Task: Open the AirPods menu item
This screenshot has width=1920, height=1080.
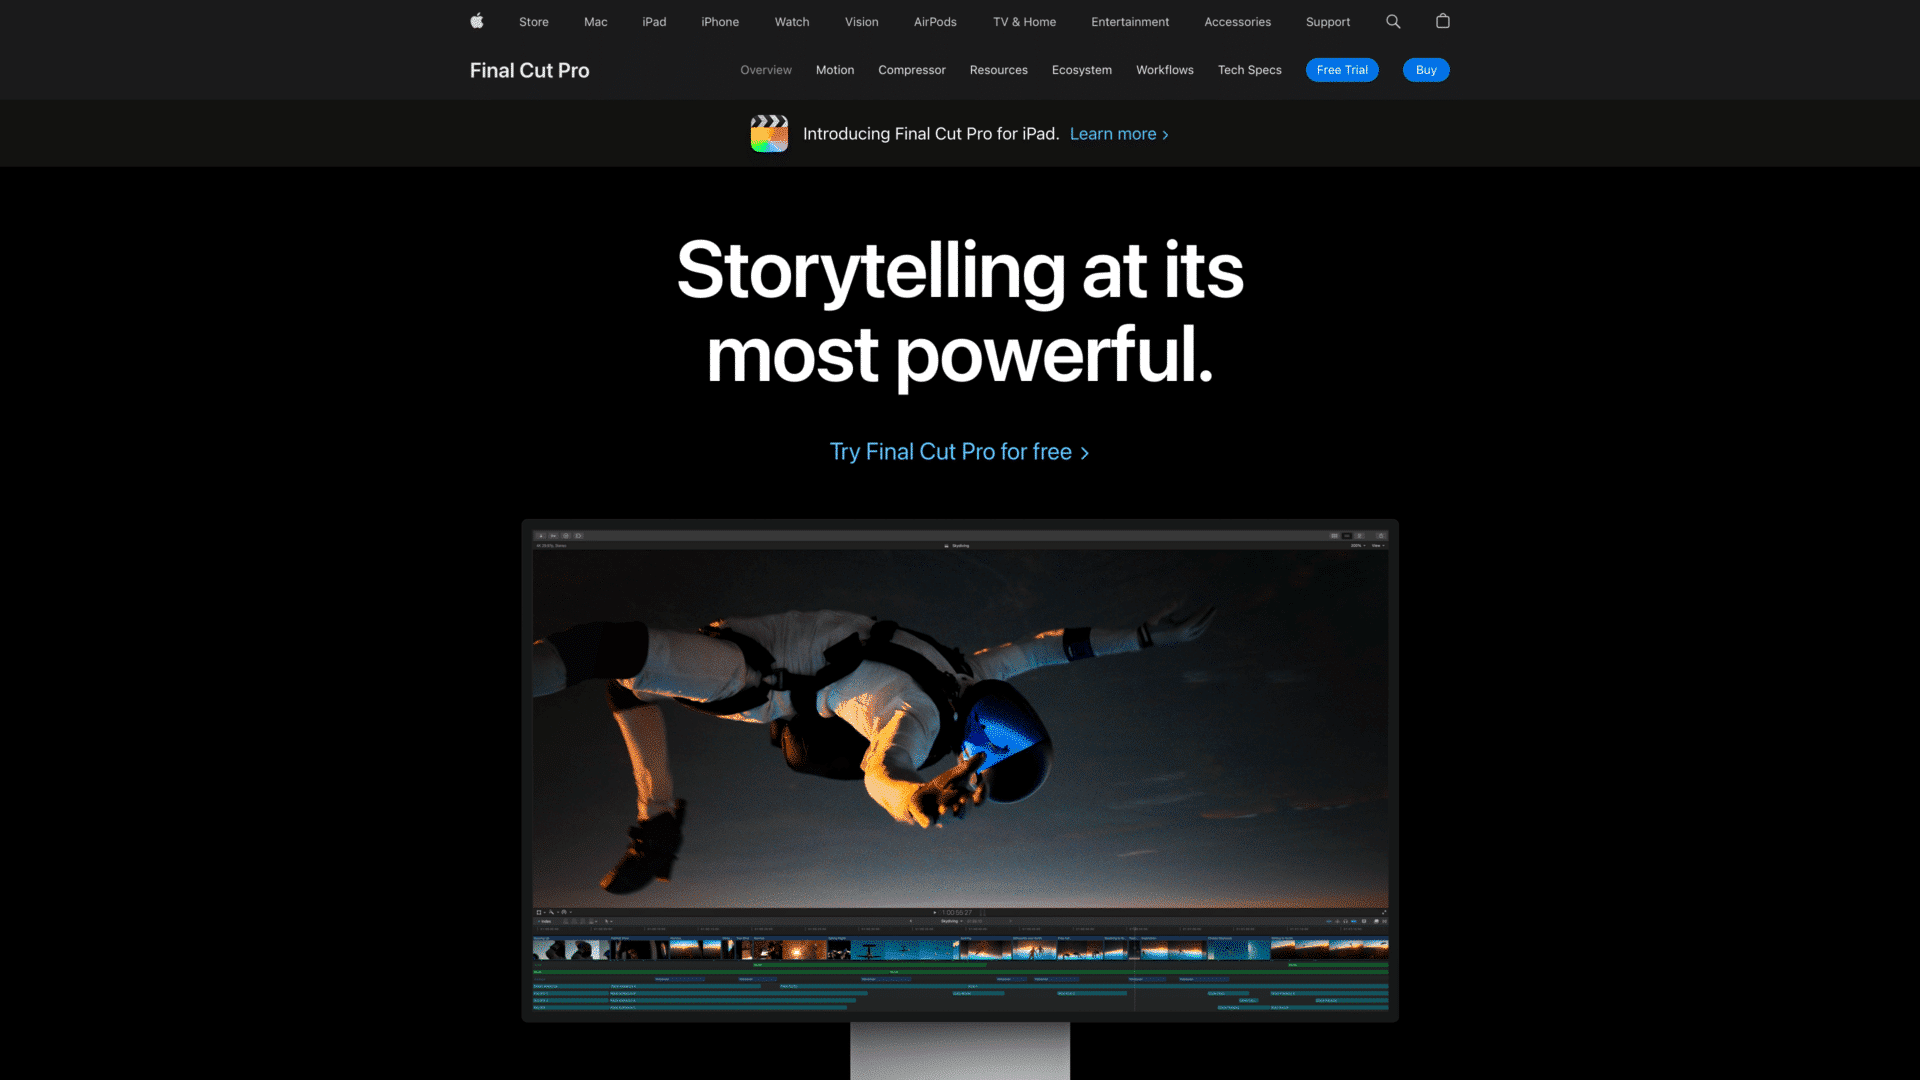Action: (935, 22)
